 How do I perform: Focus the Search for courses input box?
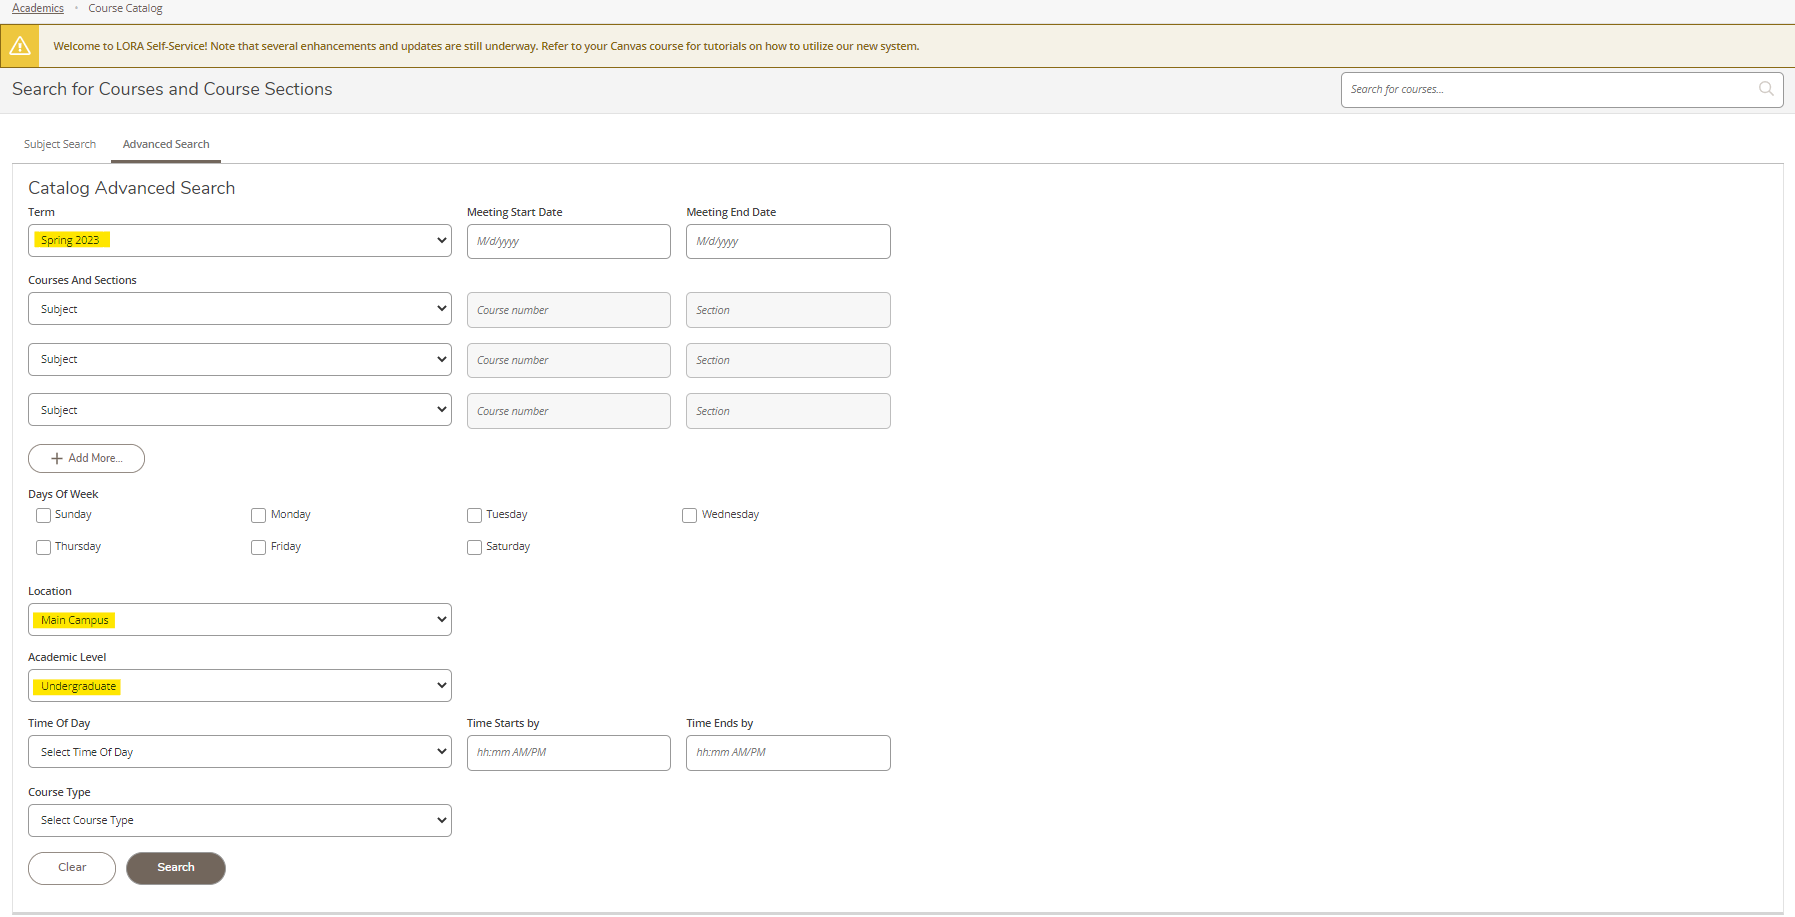coord(1548,90)
